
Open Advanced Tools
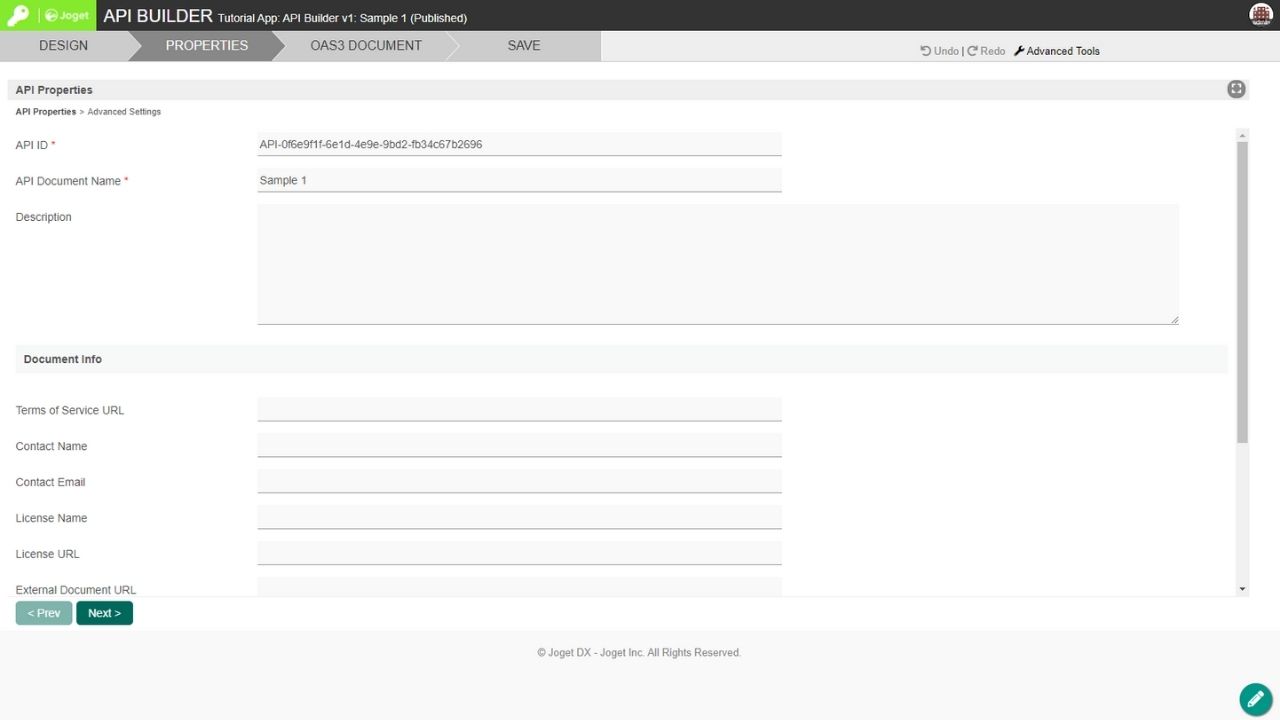pos(1057,51)
